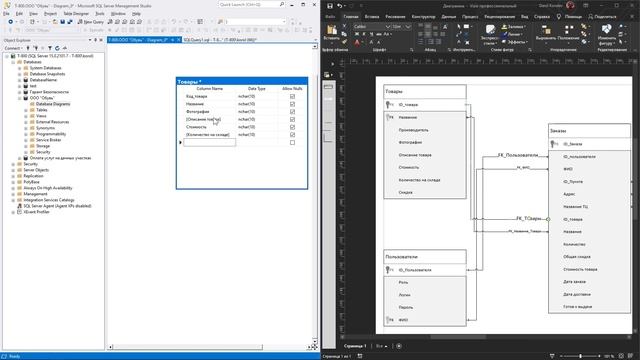Click the Страница-1 page tab
Screen dimensions: 640x360
[x=355, y=346]
